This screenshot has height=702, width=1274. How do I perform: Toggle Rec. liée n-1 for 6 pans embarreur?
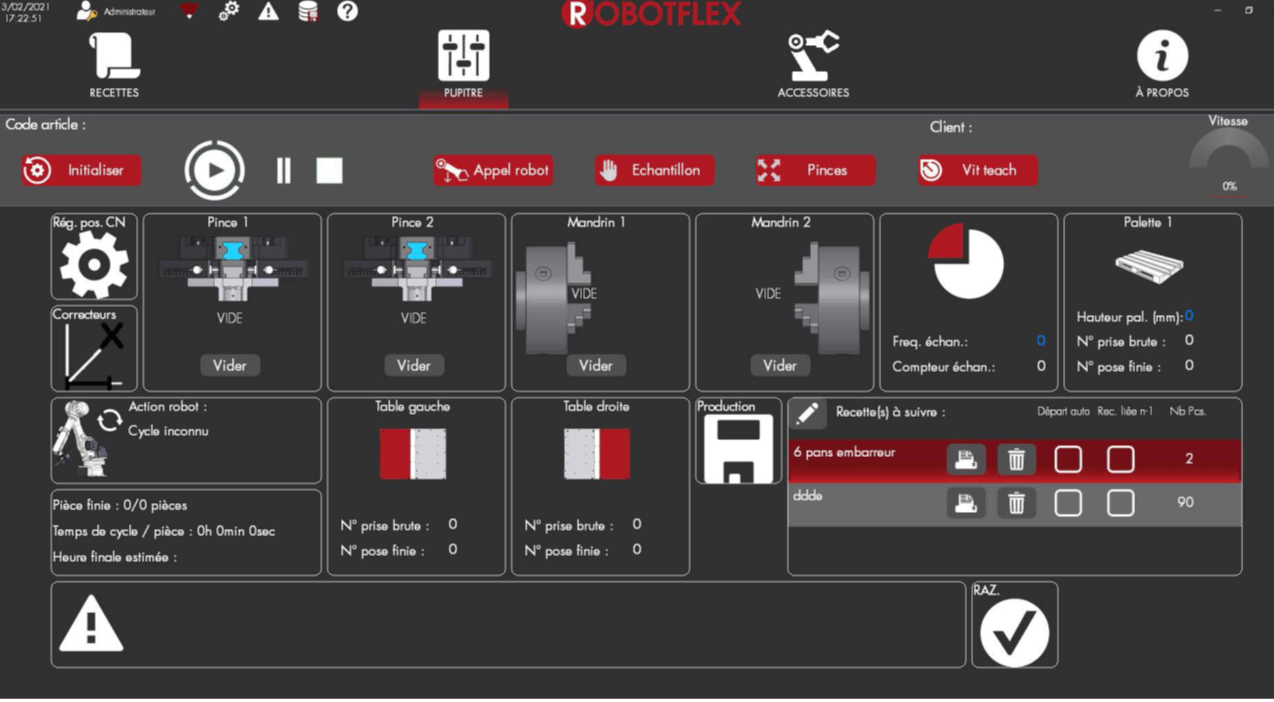coord(1120,459)
